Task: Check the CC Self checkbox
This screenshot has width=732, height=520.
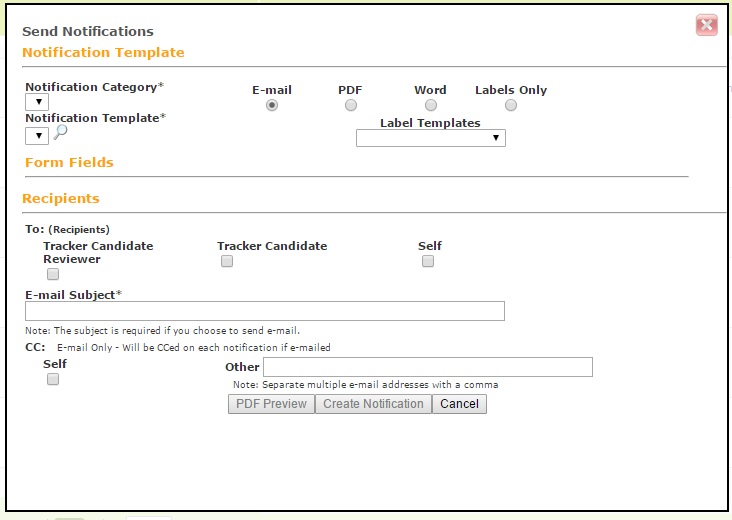Action: [53, 379]
